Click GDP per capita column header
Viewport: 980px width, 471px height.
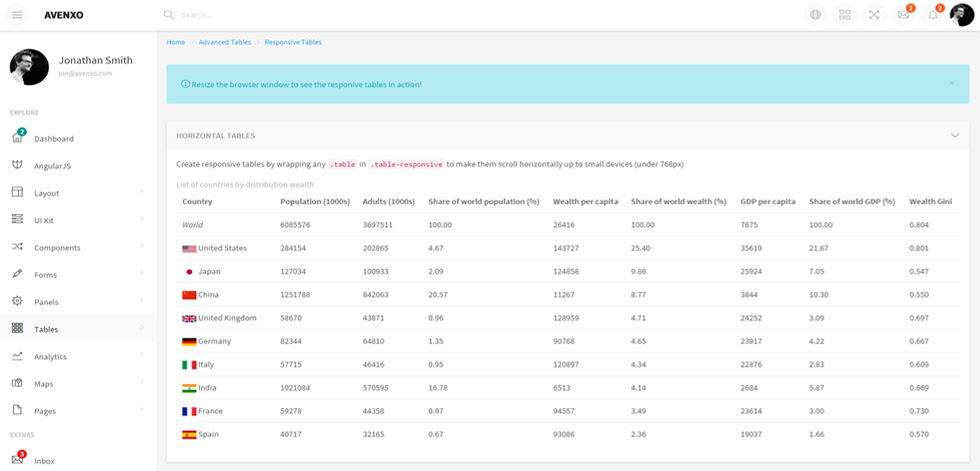click(x=768, y=201)
